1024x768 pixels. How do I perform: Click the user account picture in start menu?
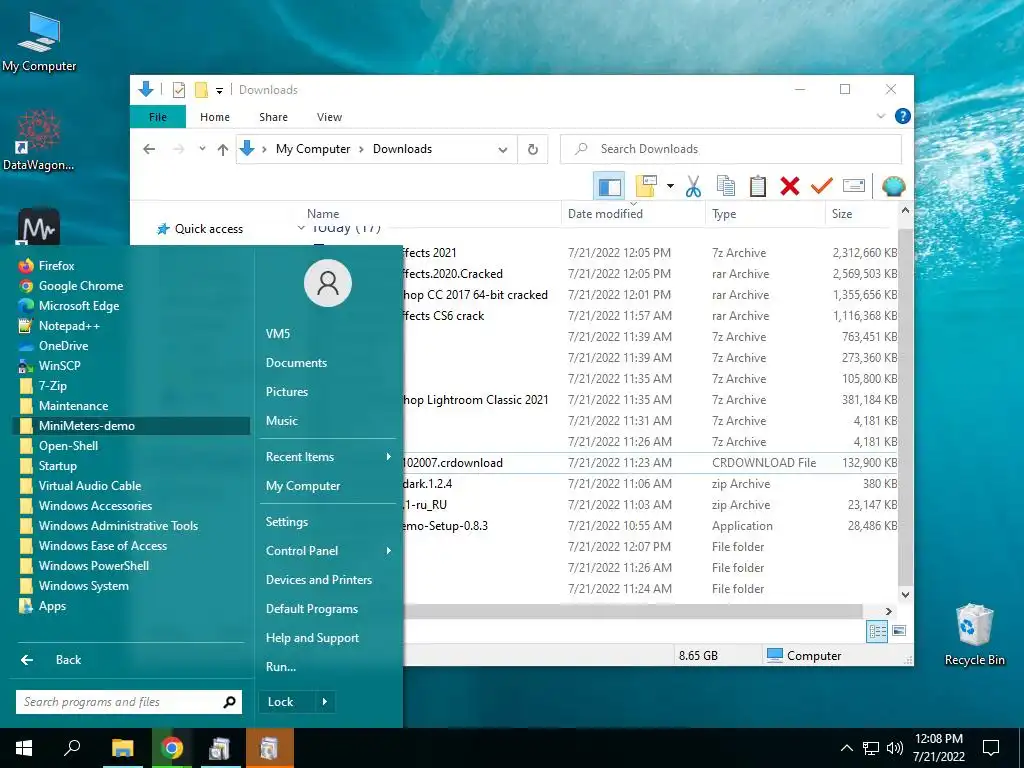[x=328, y=283]
